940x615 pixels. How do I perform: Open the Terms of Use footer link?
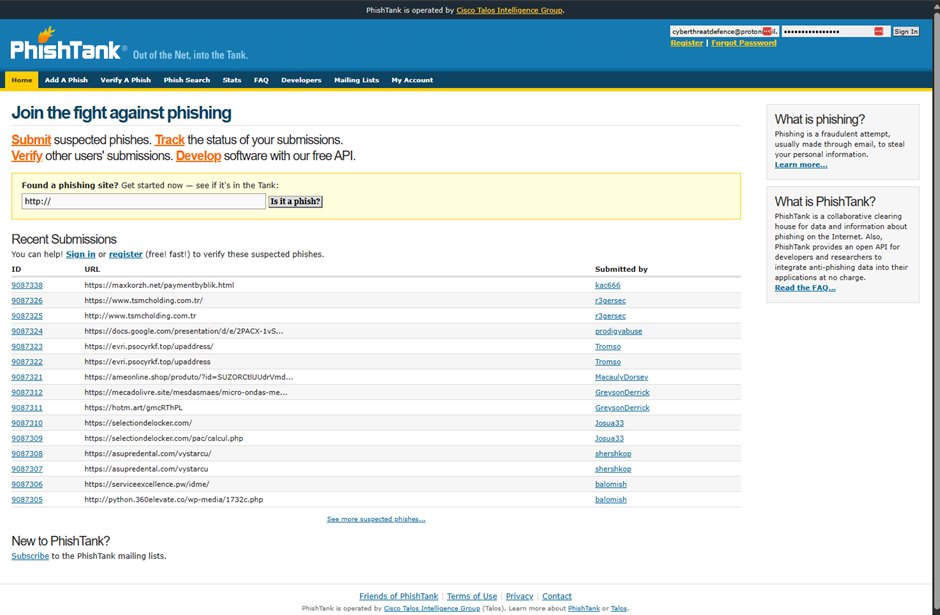click(471, 596)
